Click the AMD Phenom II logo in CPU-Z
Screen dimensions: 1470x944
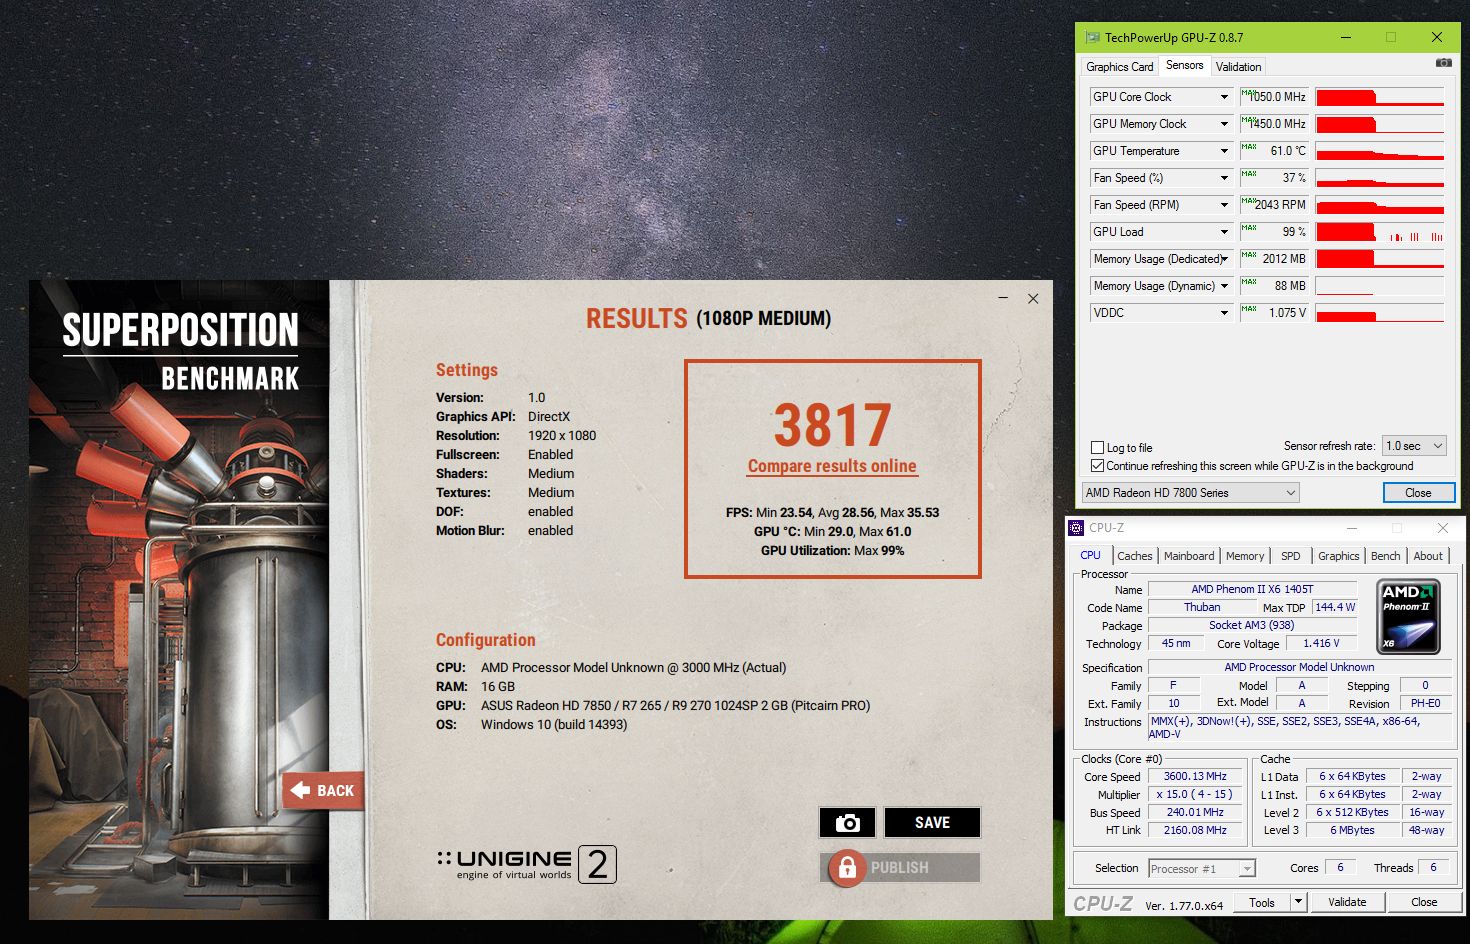pos(1408,616)
